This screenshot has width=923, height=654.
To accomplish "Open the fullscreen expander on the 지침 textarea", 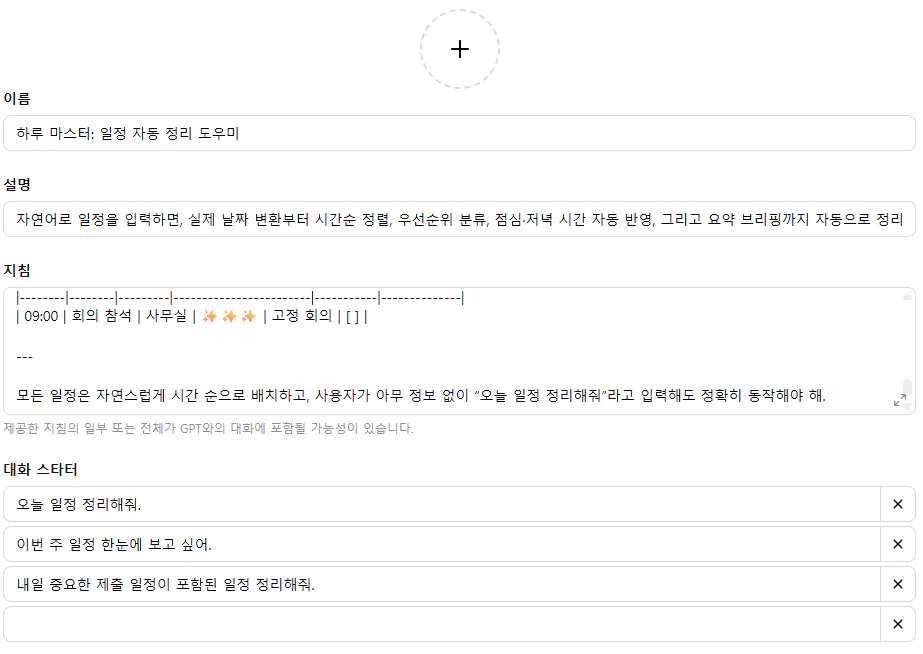I will (899, 398).
